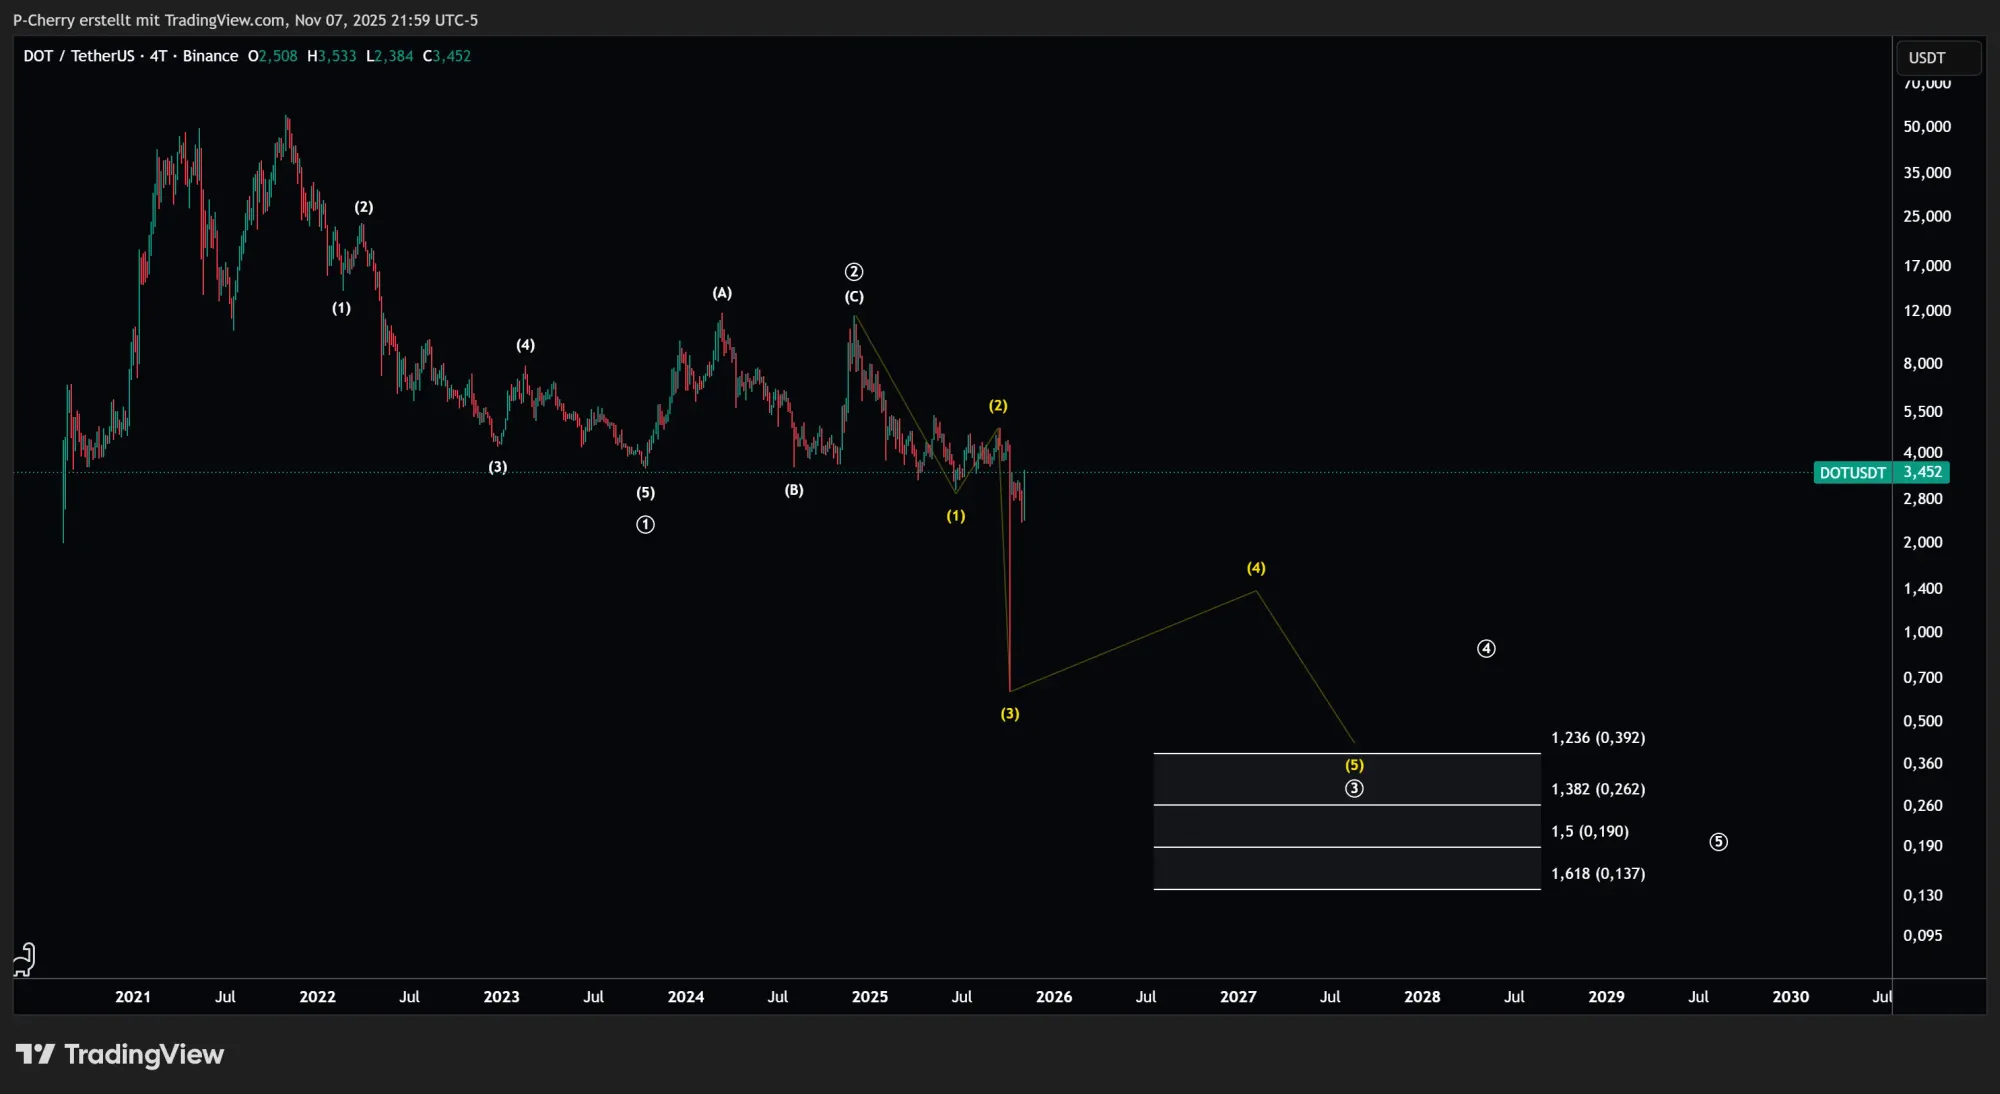
Task: Select the circled wave ② marker above (C)
Action: click(853, 271)
